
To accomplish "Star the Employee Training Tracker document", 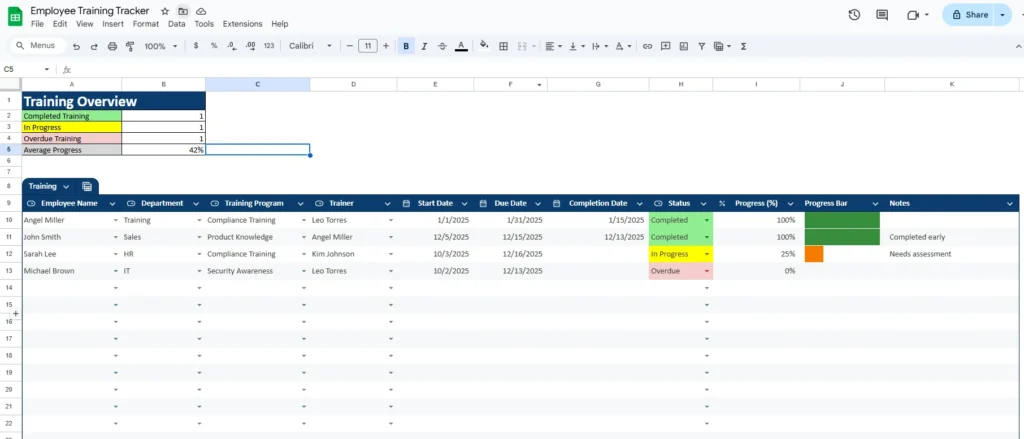I will pyautogui.click(x=165, y=11).
